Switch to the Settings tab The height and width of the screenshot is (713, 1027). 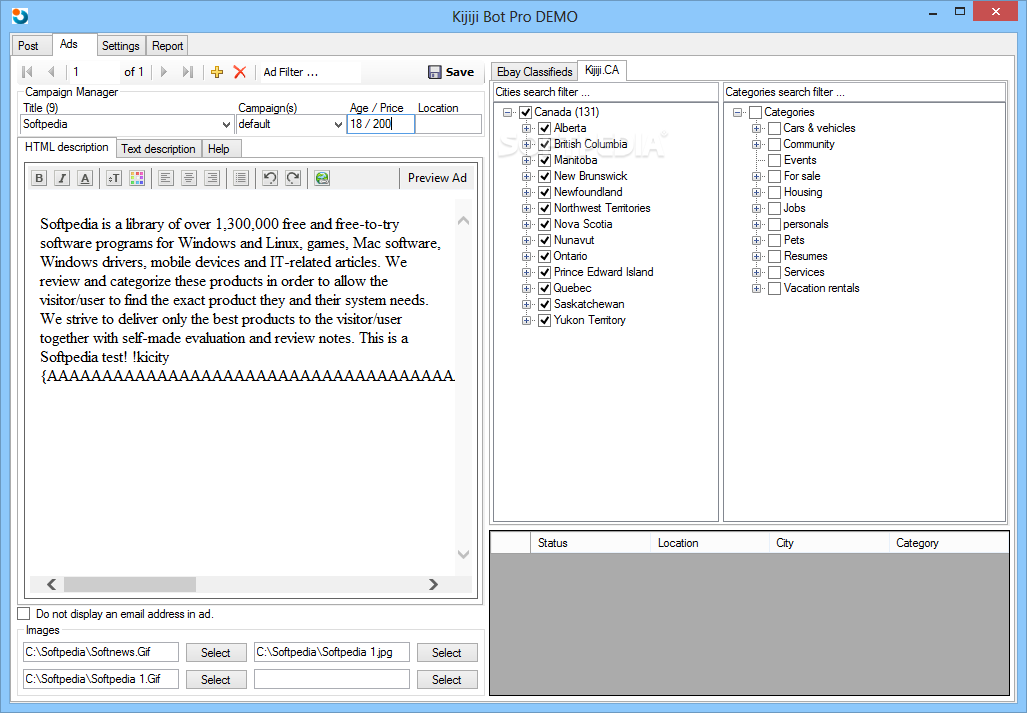pyautogui.click(x=121, y=46)
